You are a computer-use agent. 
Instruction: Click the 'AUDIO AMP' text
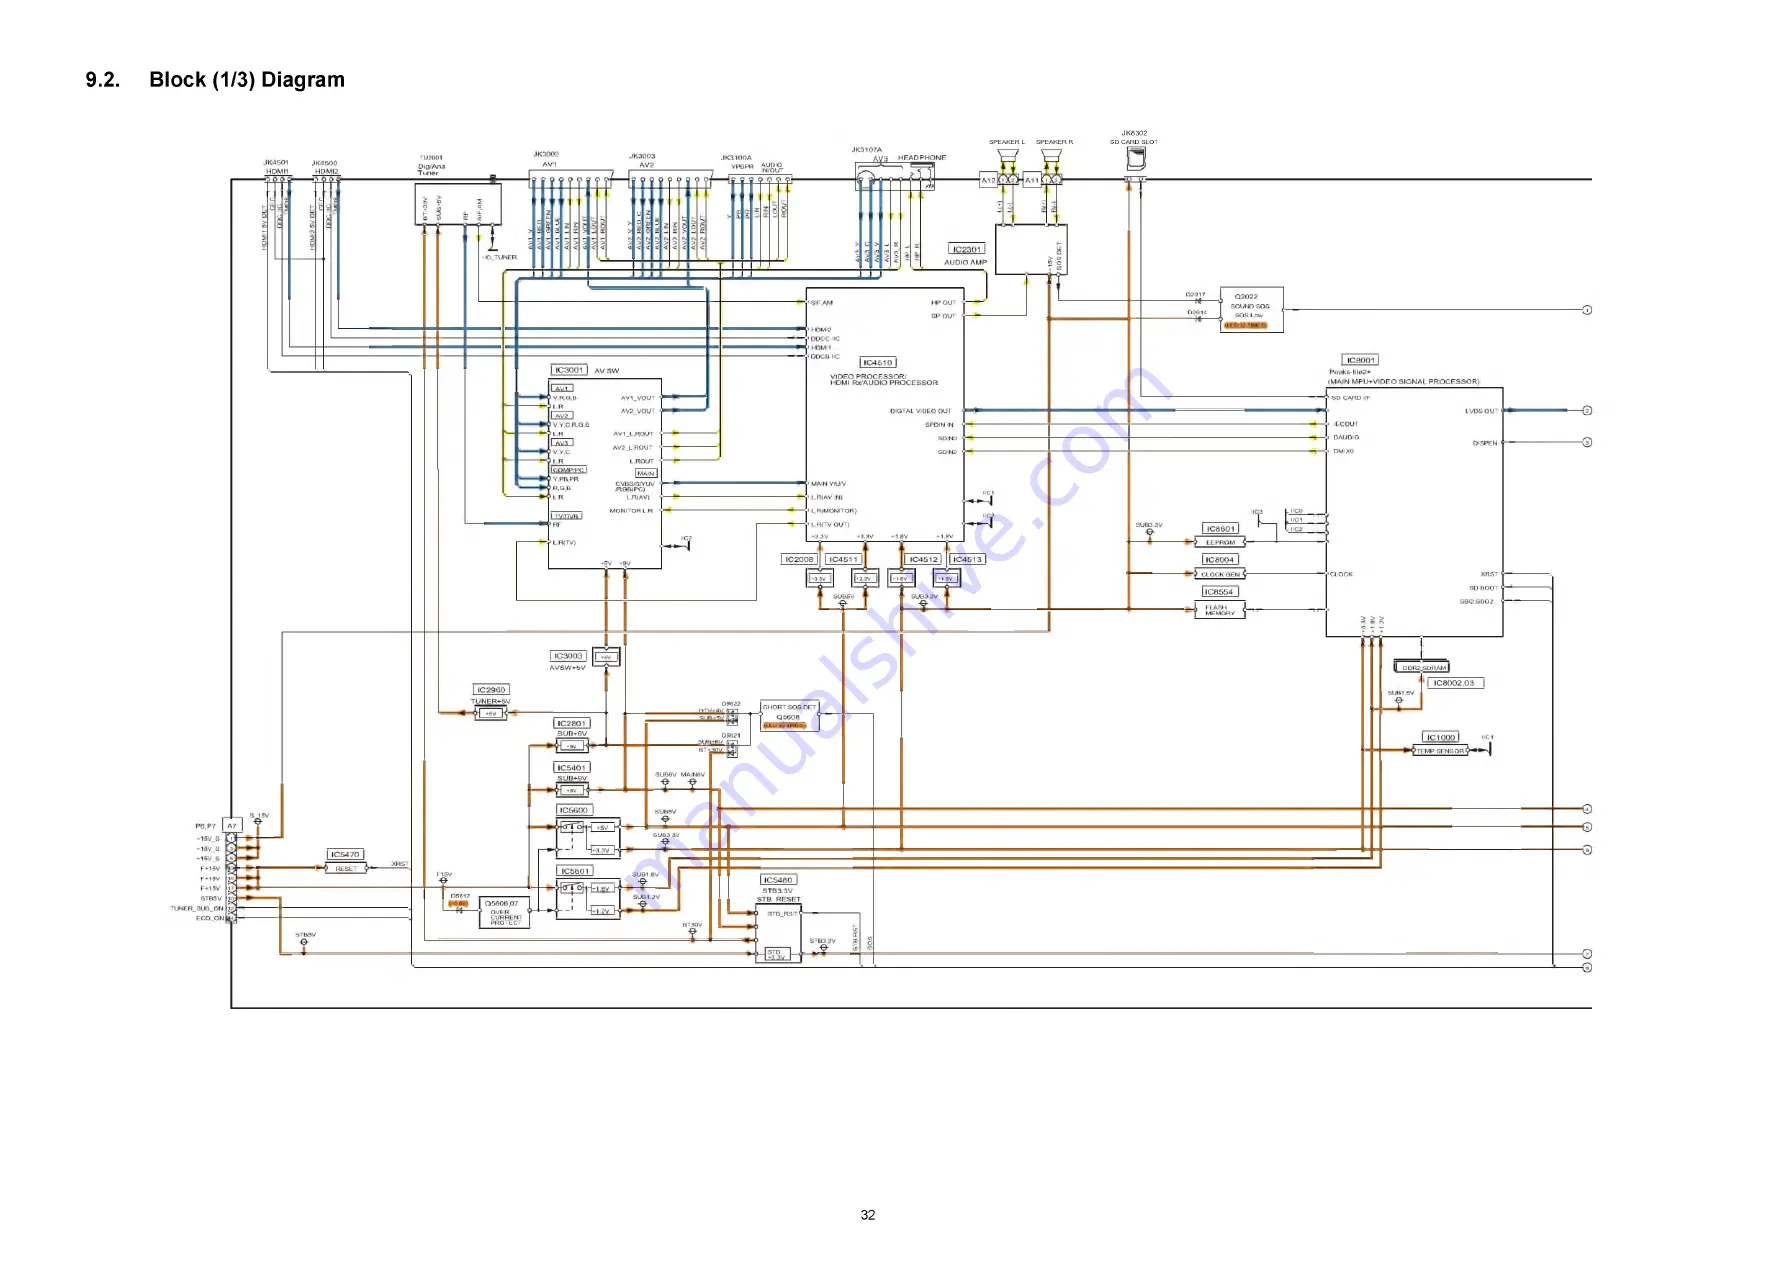(x=965, y=263)
